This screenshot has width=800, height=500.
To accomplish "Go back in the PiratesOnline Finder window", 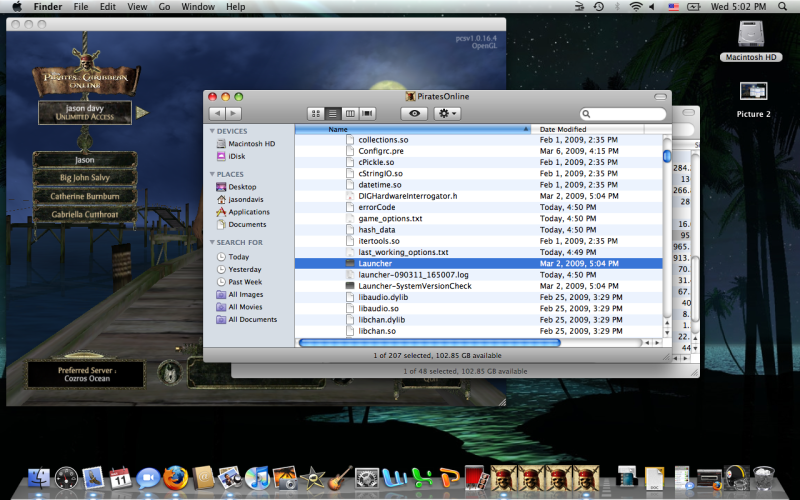I will 218,113.
